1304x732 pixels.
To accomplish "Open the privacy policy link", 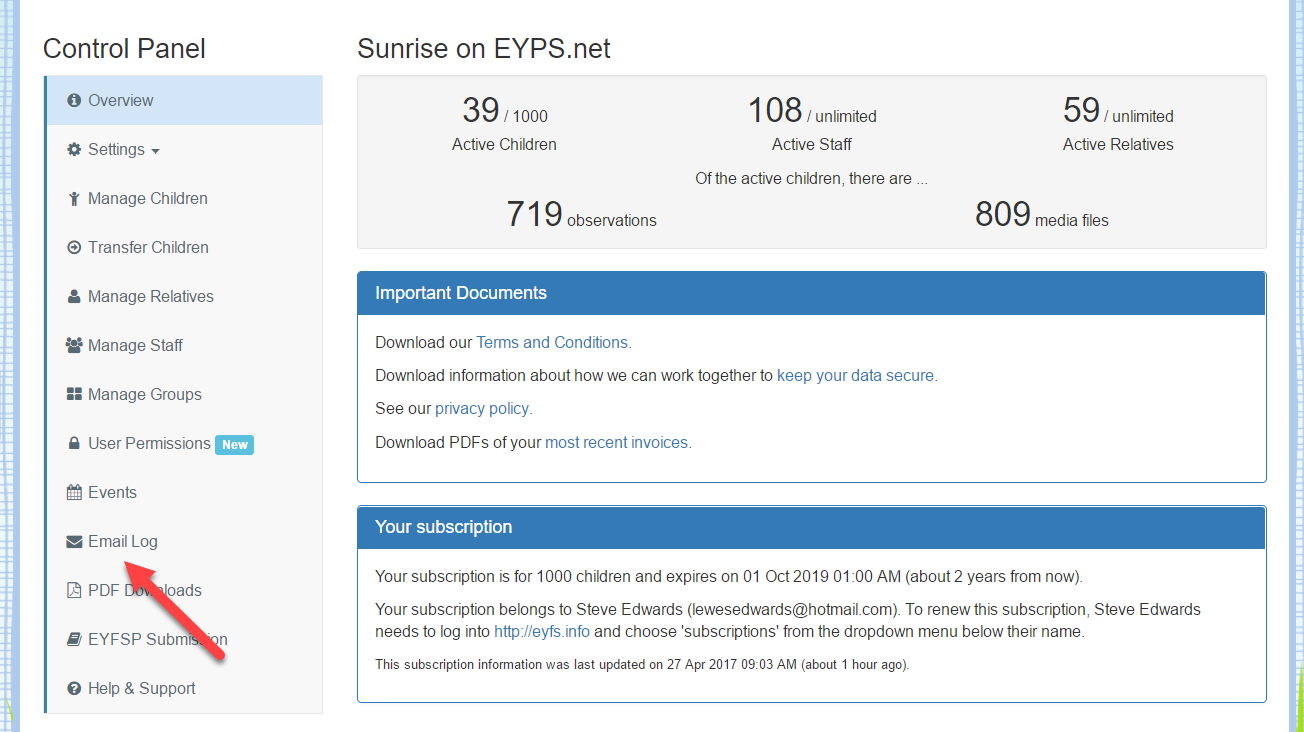I will coord(482,408).
